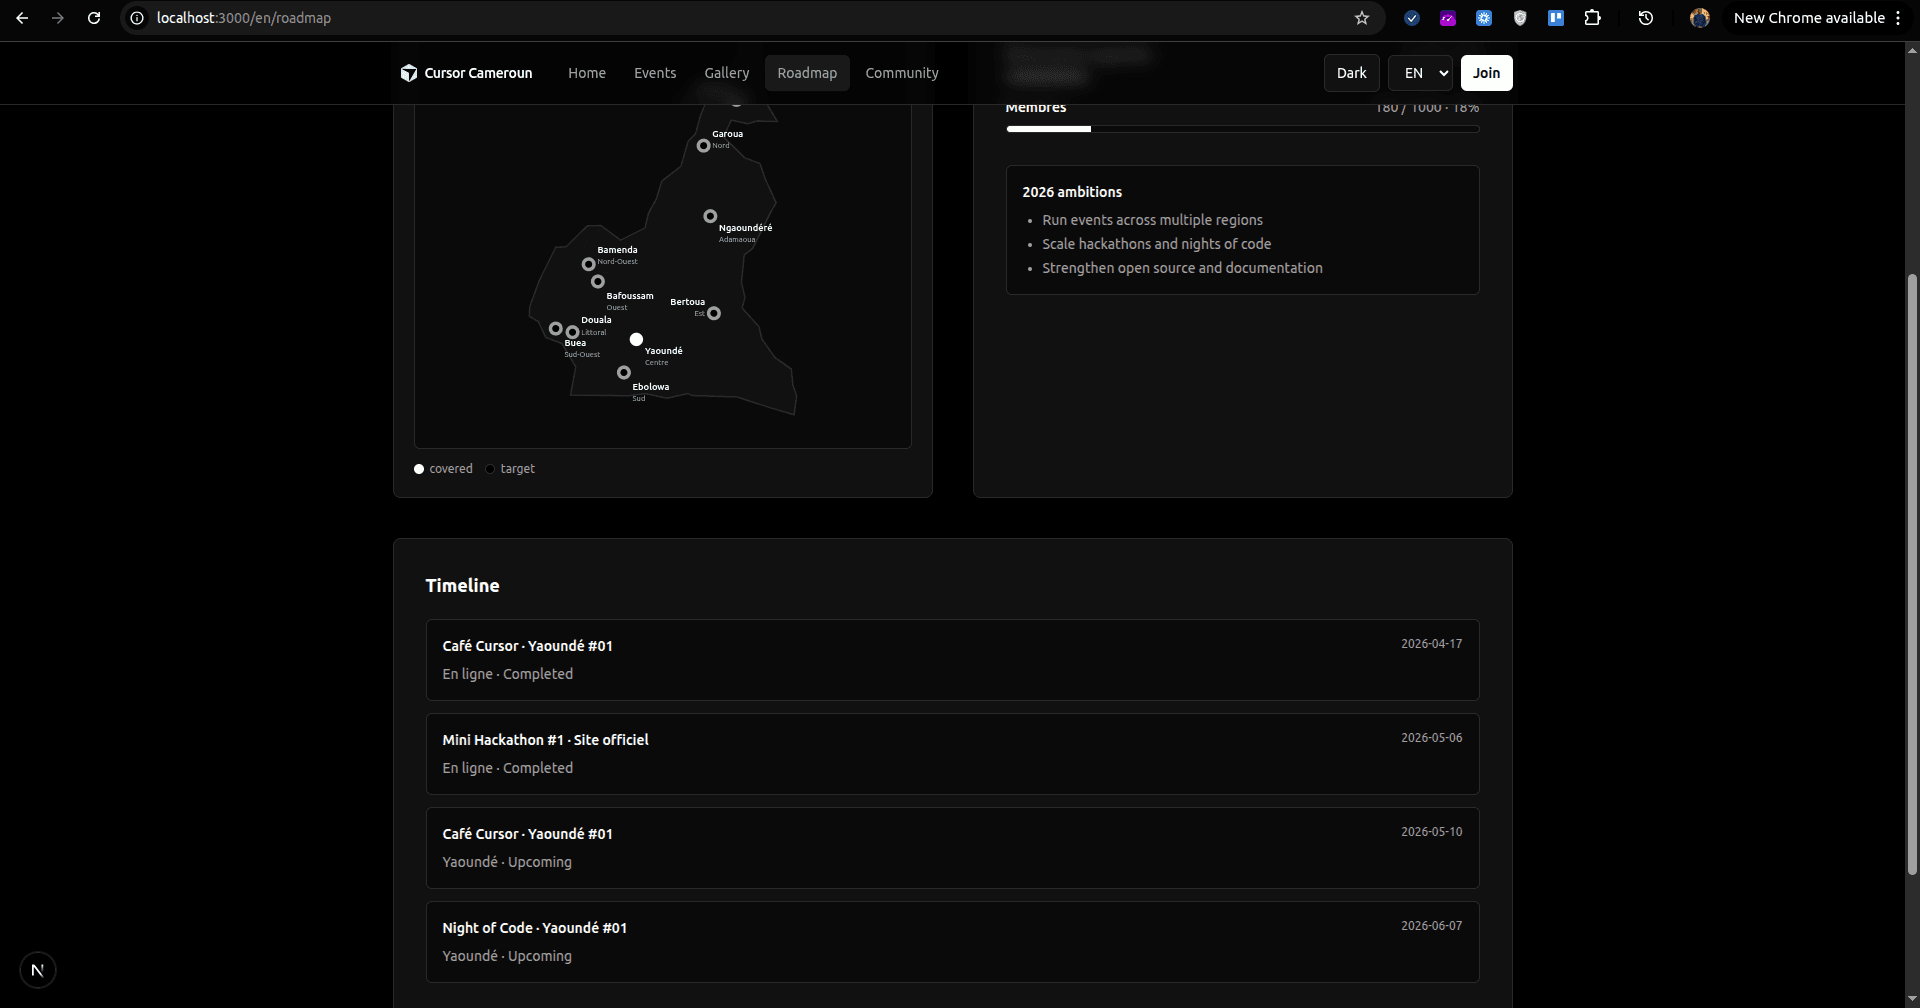Open the Gallery nav item
1920x1008 pixels.
(727, 73)
